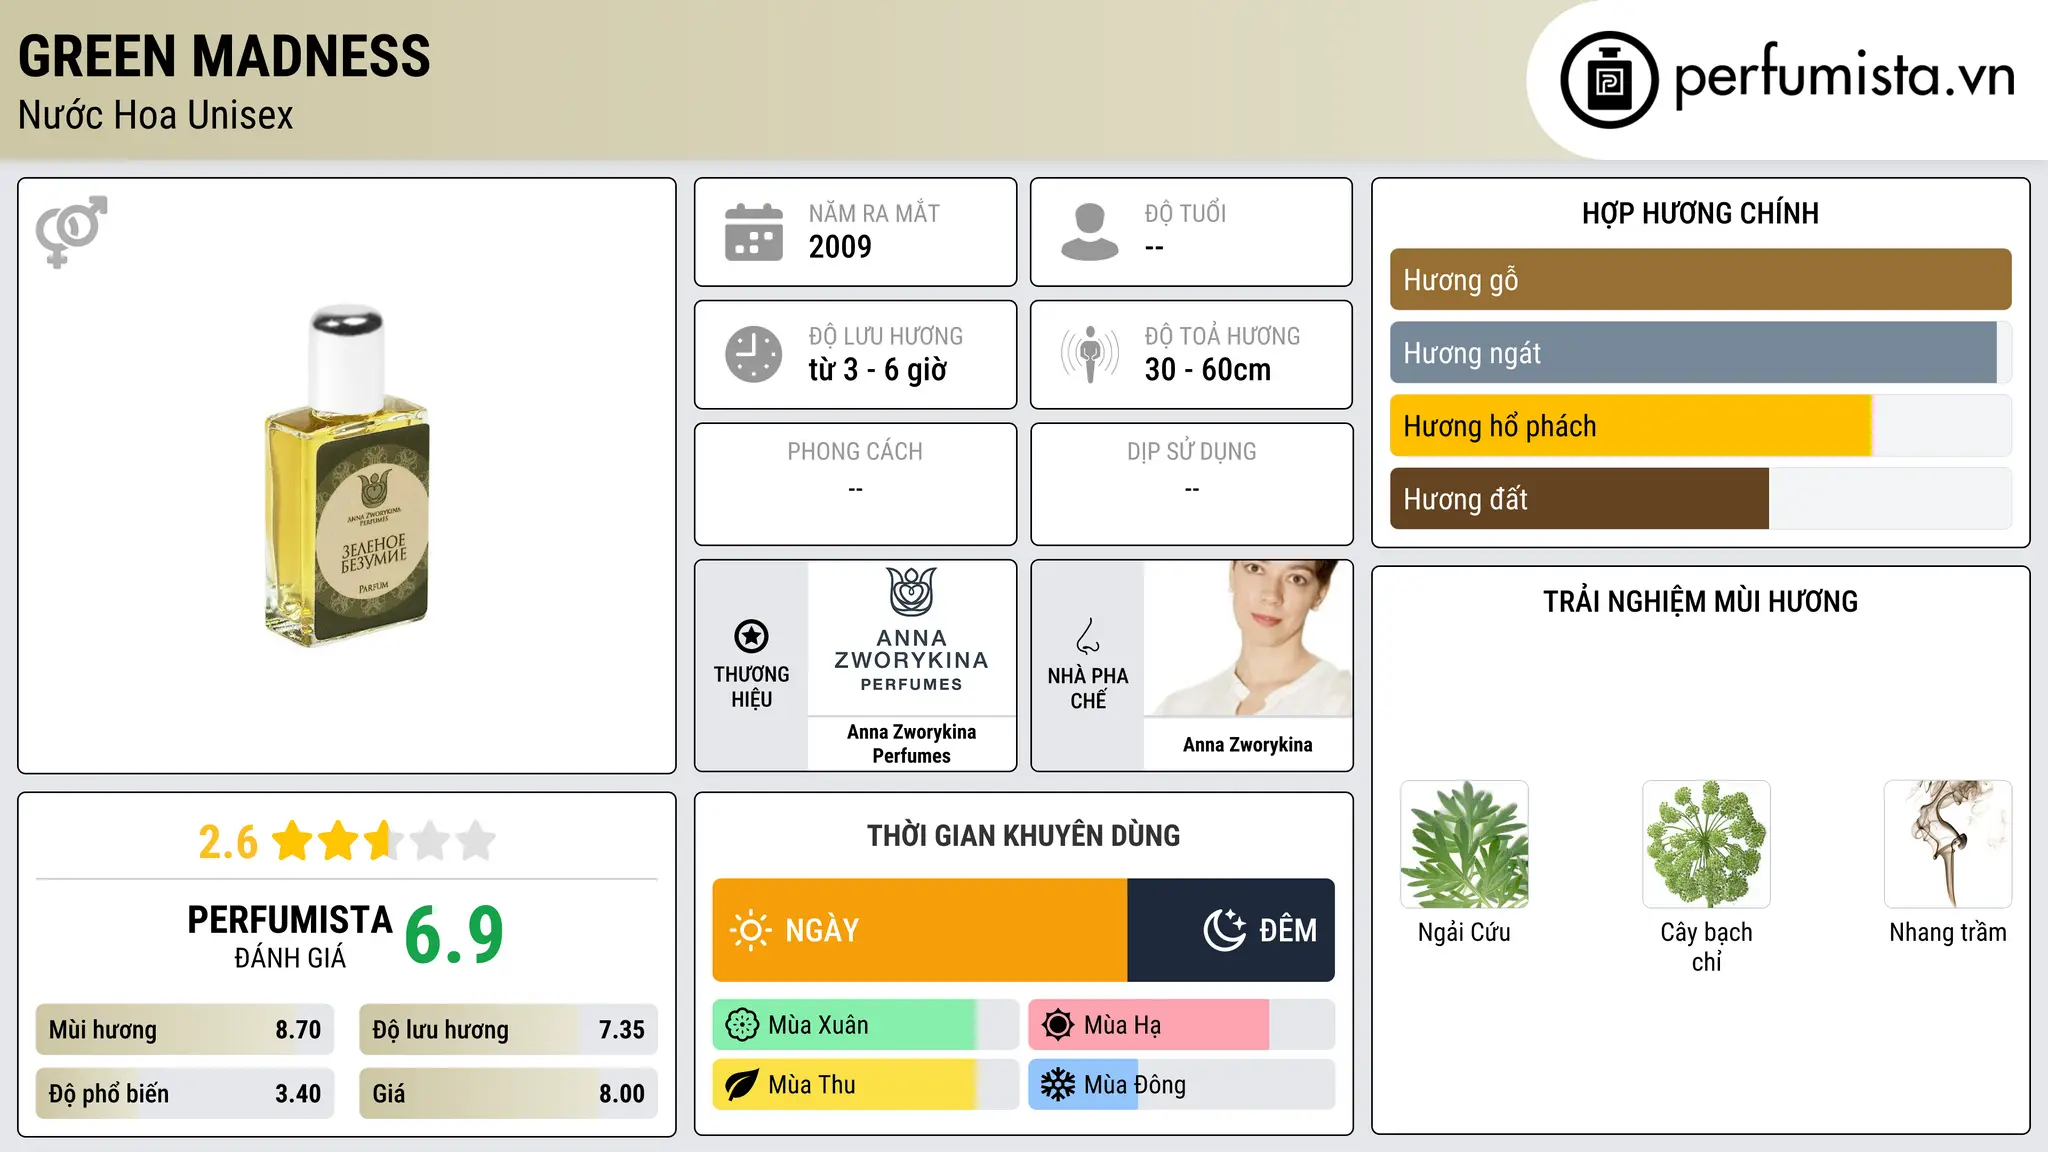
Task: Click the star badge icon above Thương hiệu
Action: point(751,636)
